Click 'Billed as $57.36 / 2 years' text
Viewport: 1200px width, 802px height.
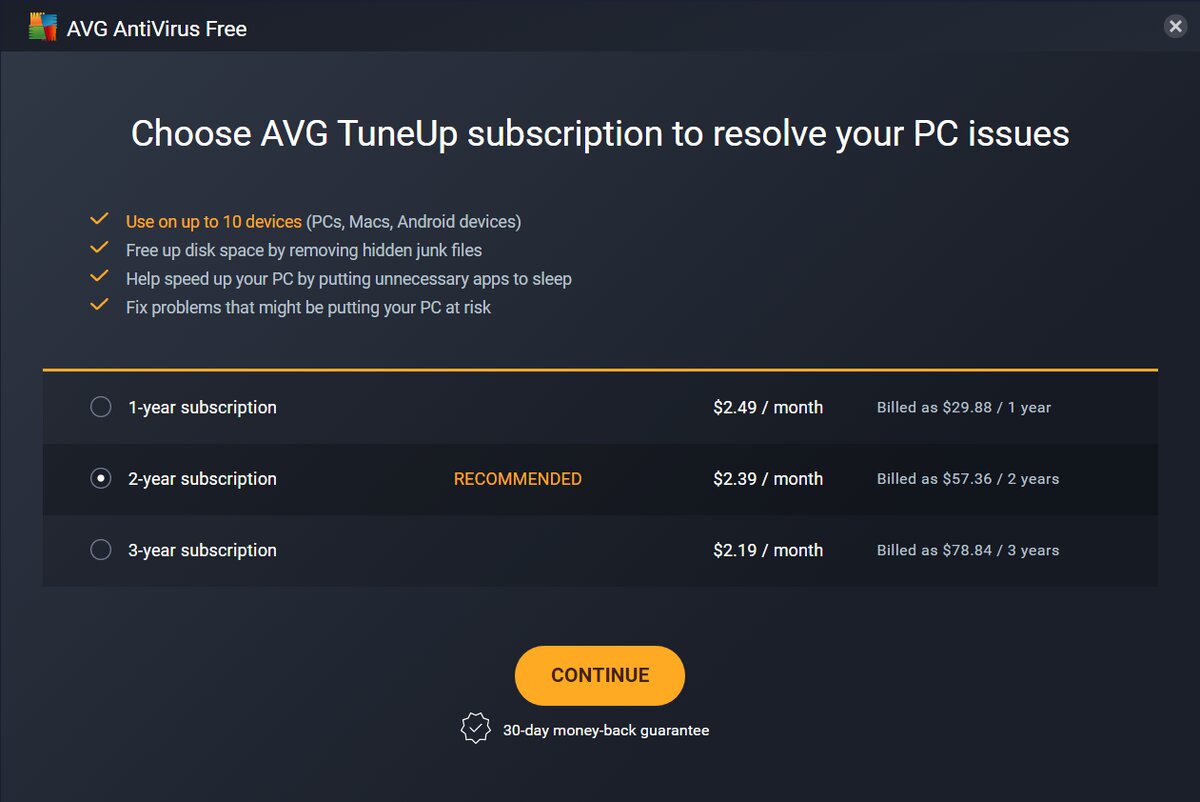[x=968, y=479]
